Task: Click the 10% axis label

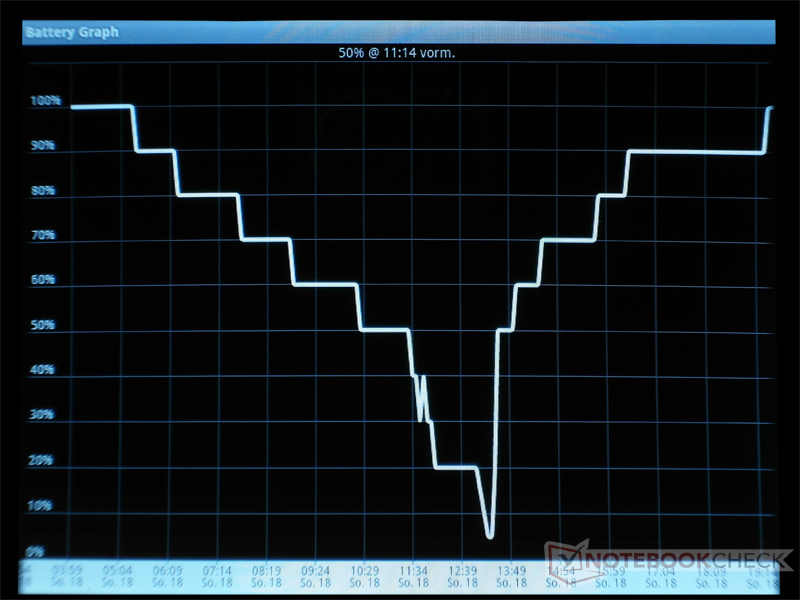Action: (40, 506)
